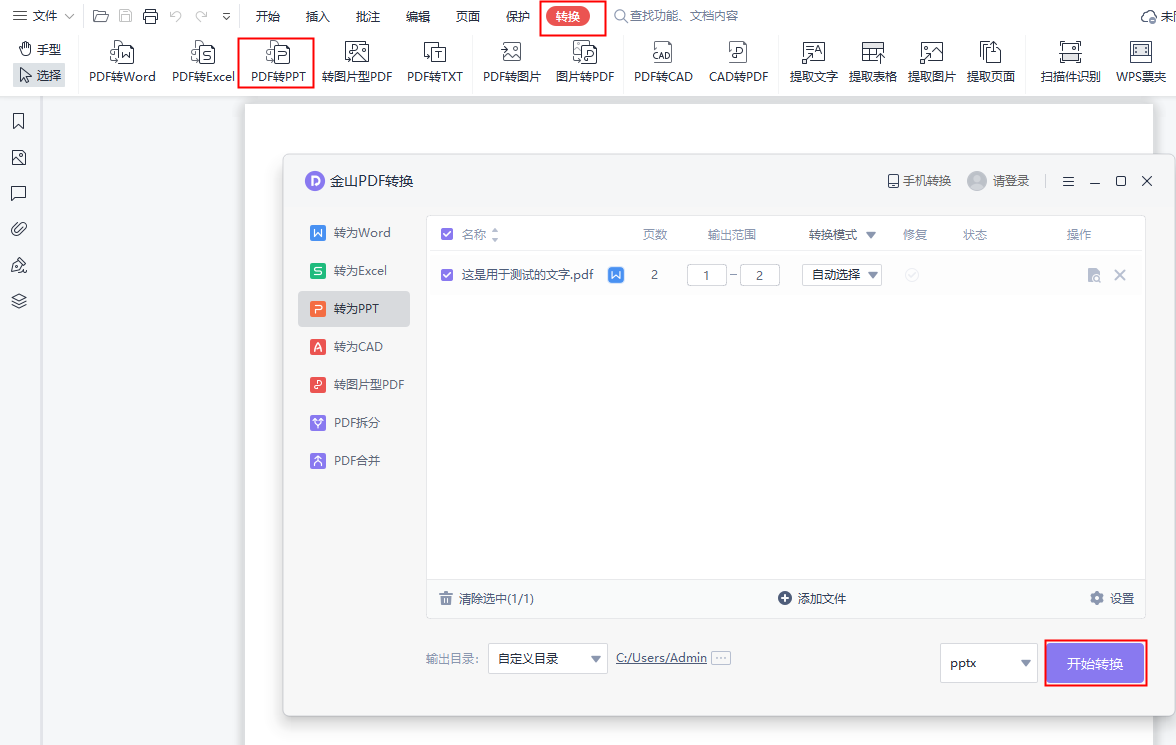Switch to the 保护 ribbon tab
Image resolution: width=1176 pixels, height=745 pixels.
click(x=518, y=17)
